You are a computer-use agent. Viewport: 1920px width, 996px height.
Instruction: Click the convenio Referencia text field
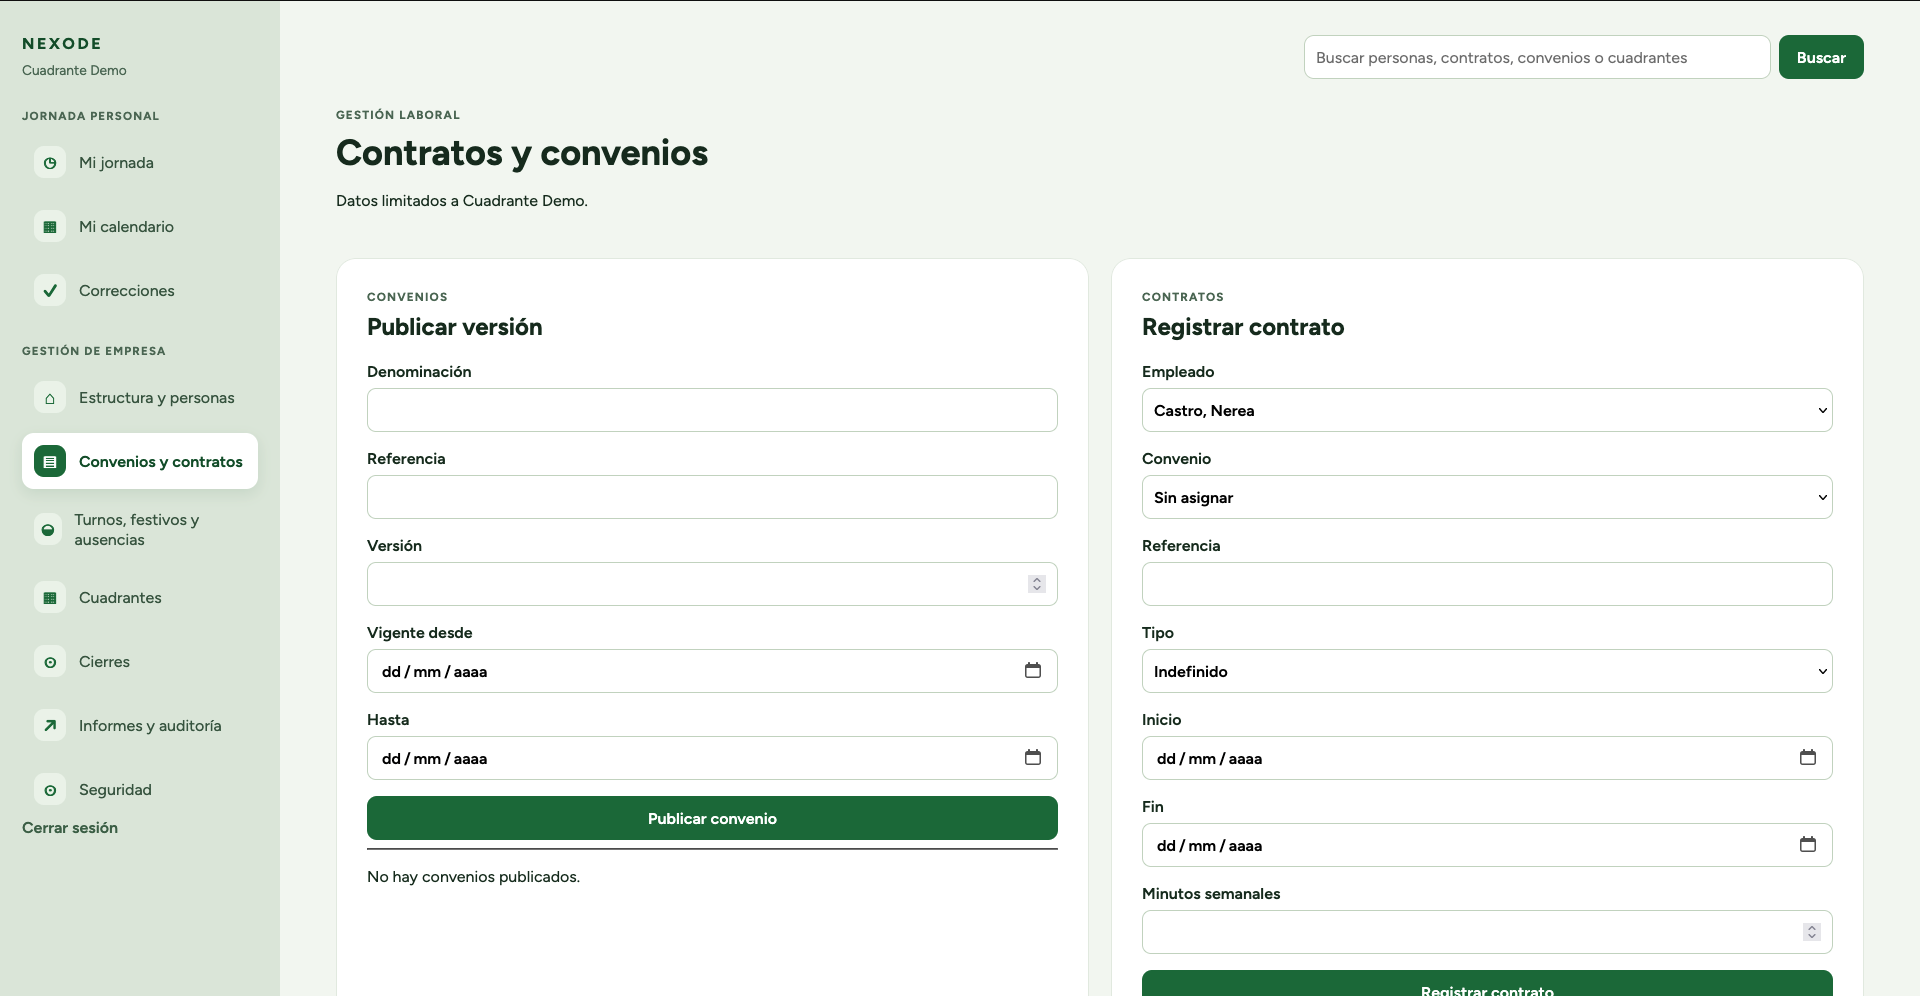coord(712,497)
